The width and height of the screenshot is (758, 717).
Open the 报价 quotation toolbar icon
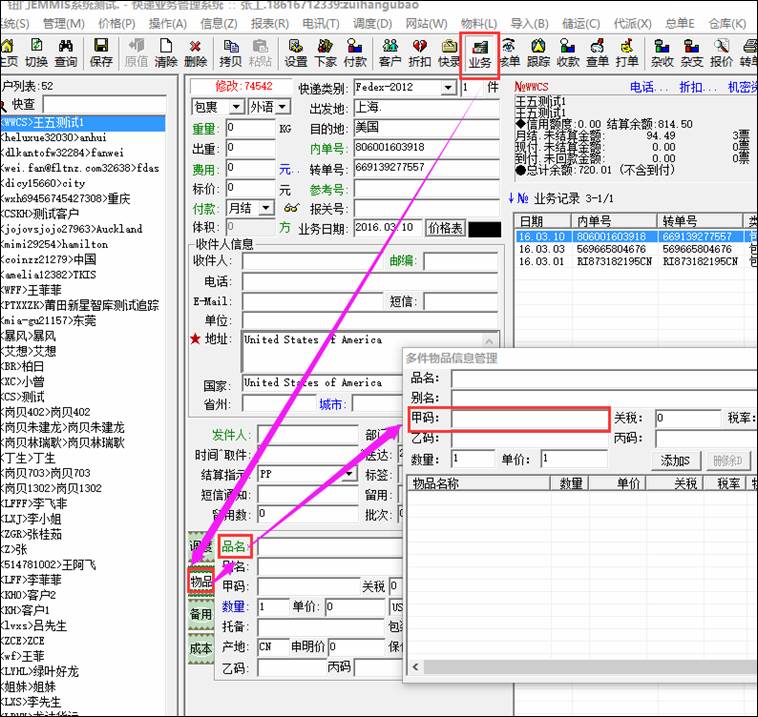pyautogui.click(x=721, y=53)
